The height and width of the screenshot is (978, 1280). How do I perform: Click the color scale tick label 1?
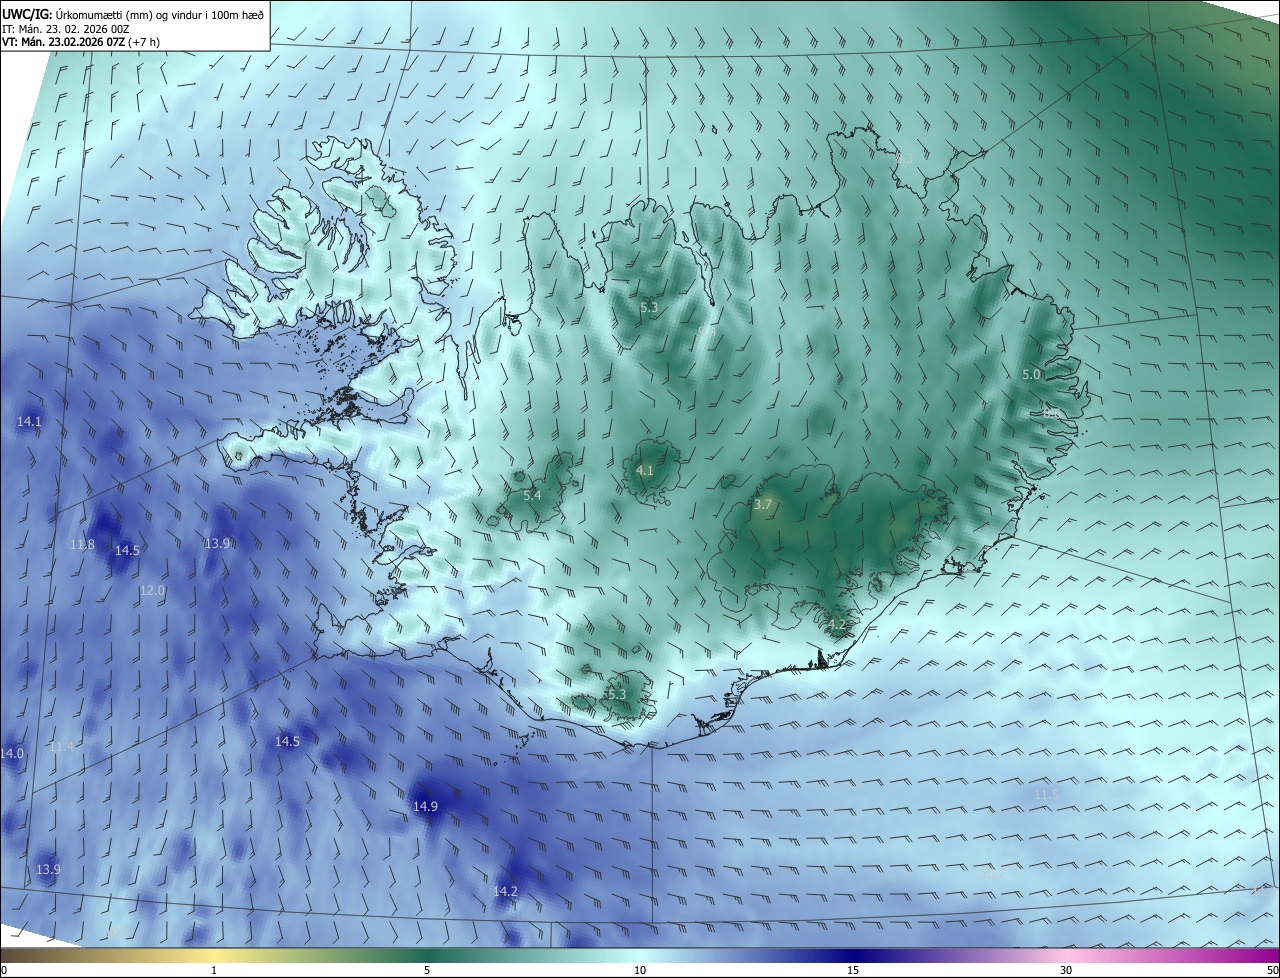pyautogui.click(x=214, y=970)
